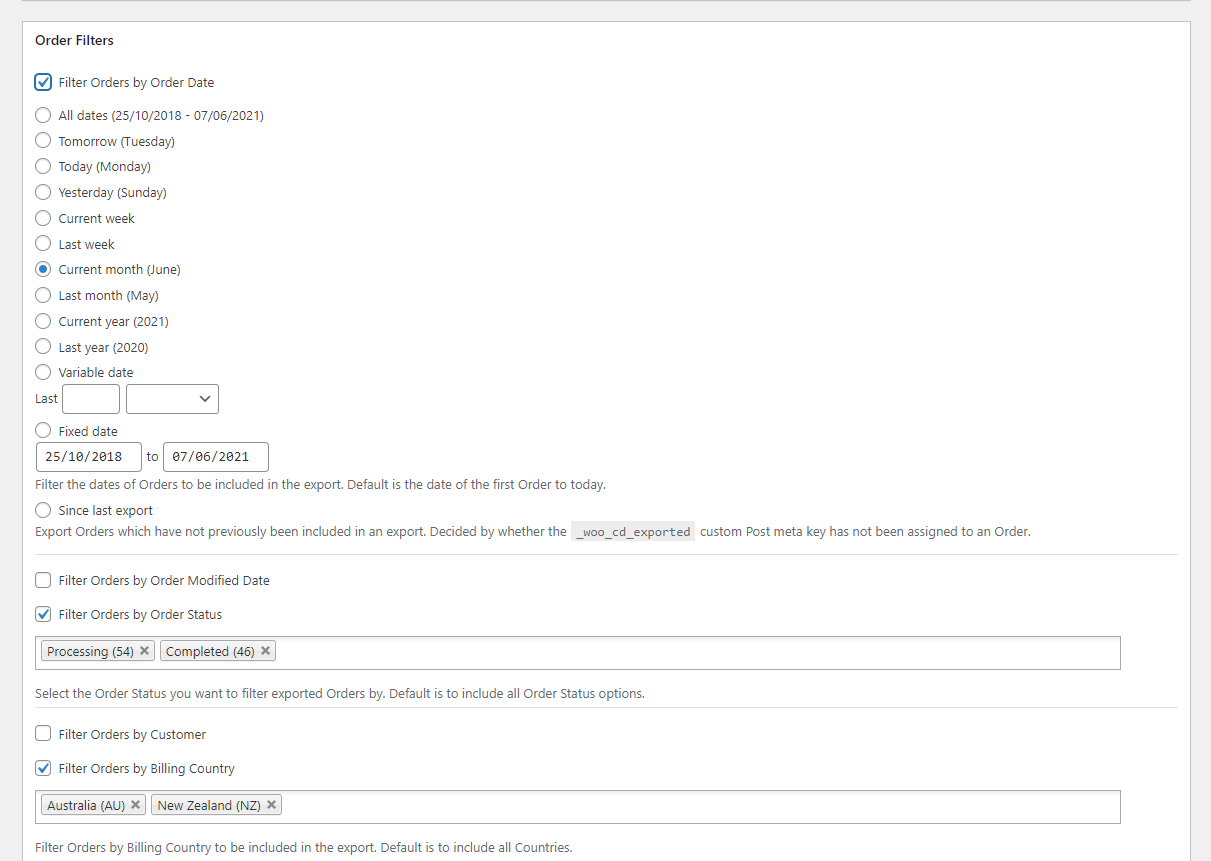
Task: Remove the New Zealand (NZ) country tag
Action: 271,805
